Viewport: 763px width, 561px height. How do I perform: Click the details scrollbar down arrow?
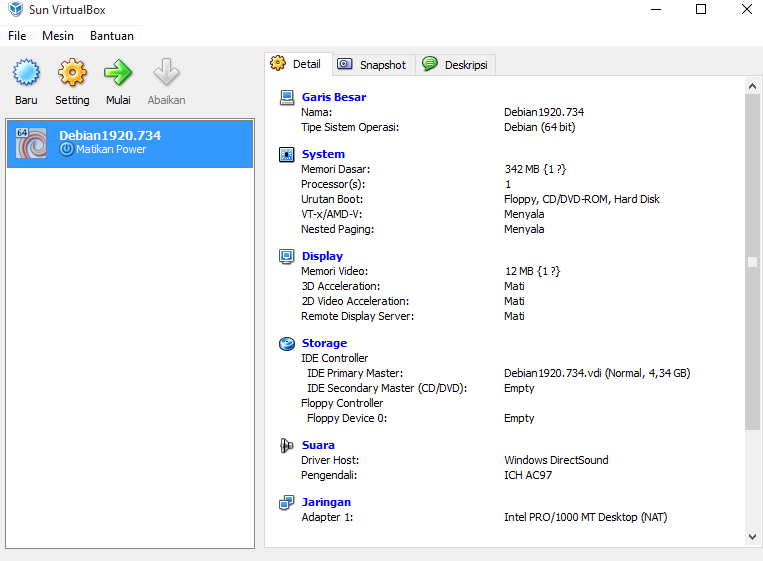(752, 537)
